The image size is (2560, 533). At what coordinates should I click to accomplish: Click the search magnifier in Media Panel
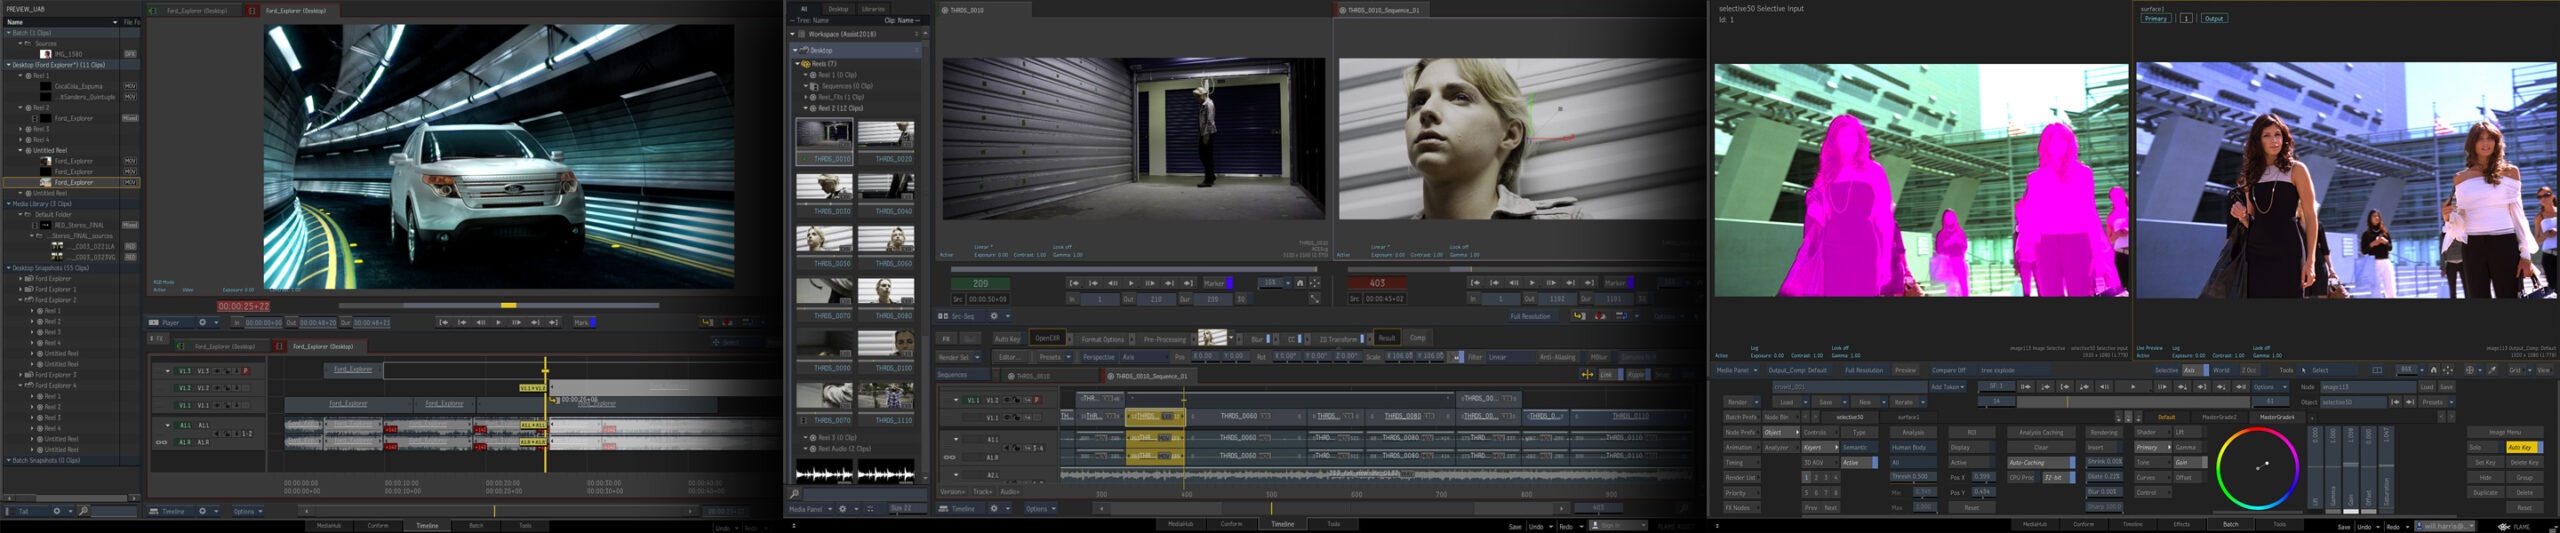(x=794, y=494)
